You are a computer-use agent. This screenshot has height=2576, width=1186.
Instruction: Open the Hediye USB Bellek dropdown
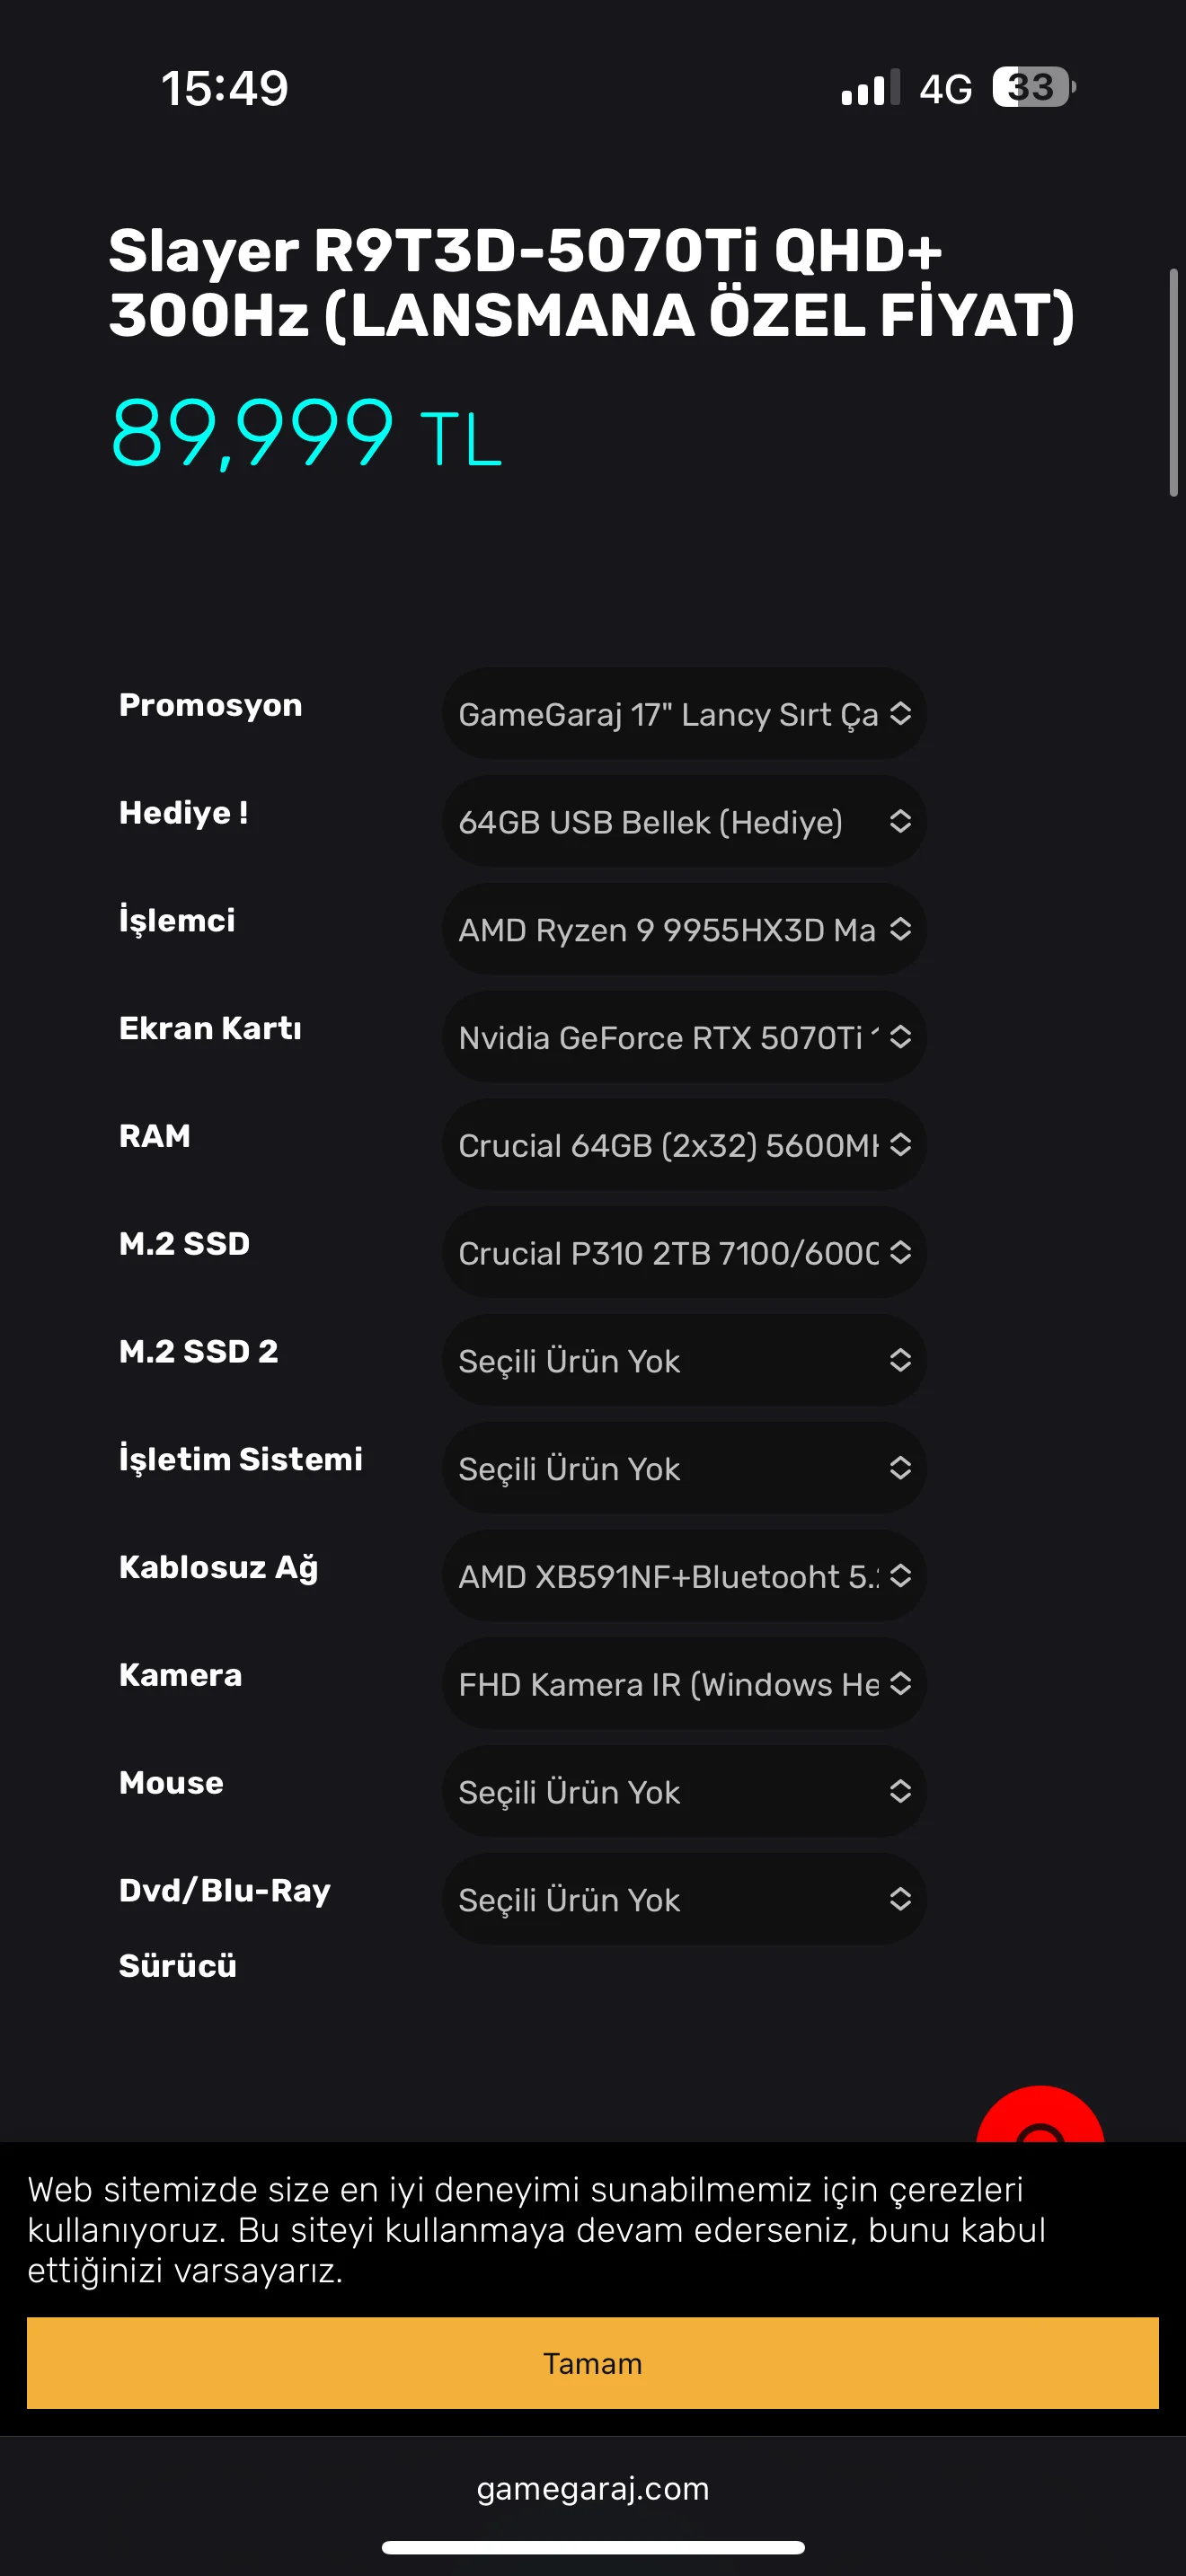click(x=684, y=822)
